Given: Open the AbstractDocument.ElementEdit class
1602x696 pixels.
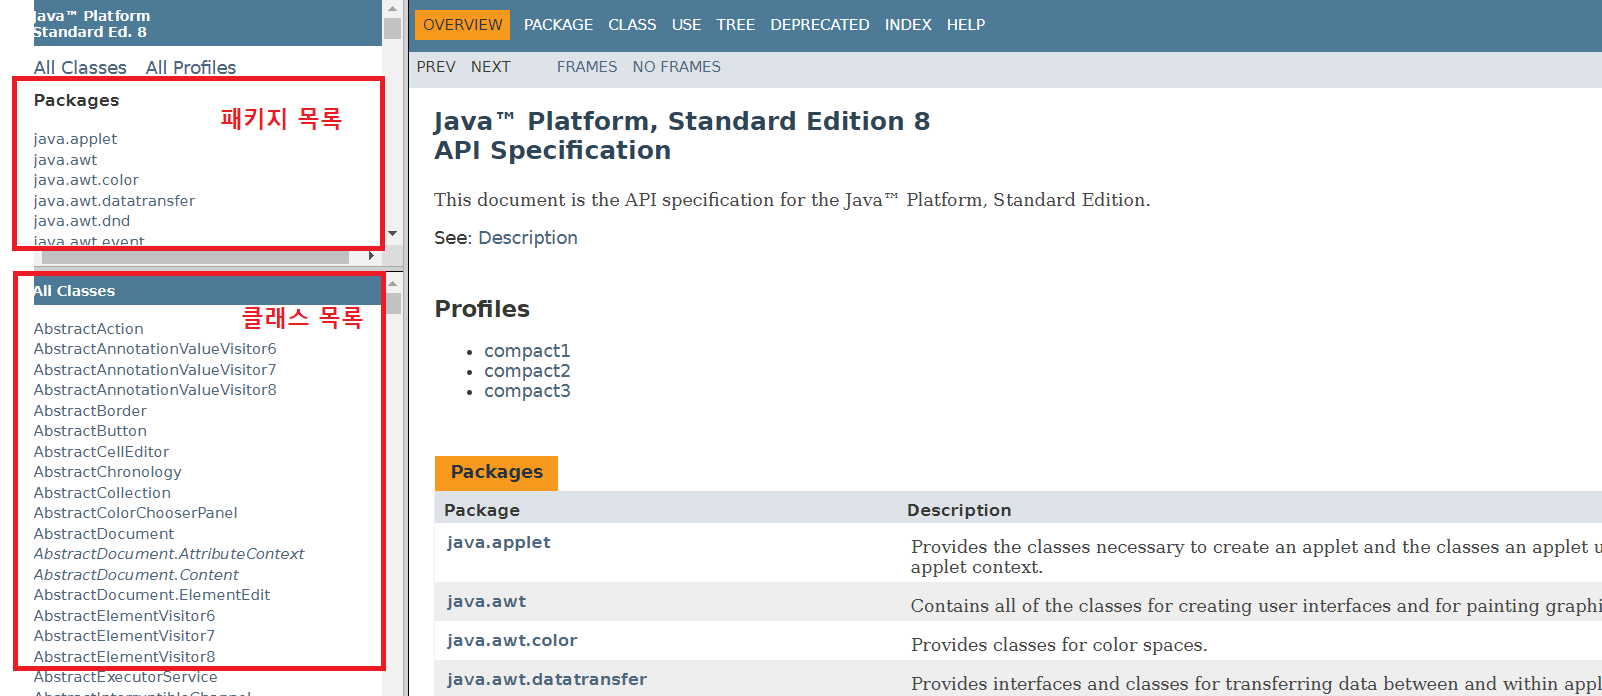Looking at the screenshot, I should pyautogui.click(x=152, y=595).
